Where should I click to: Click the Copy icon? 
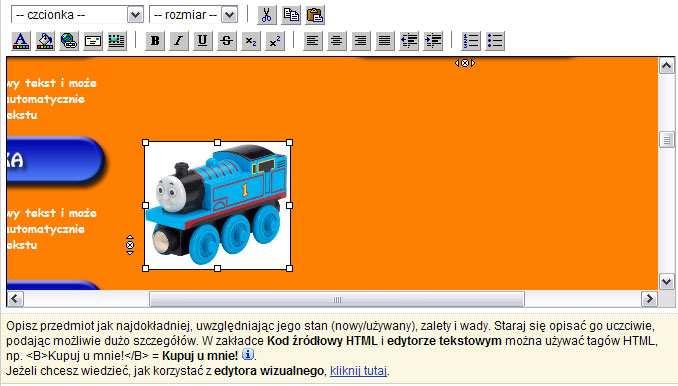click(291, 15)
